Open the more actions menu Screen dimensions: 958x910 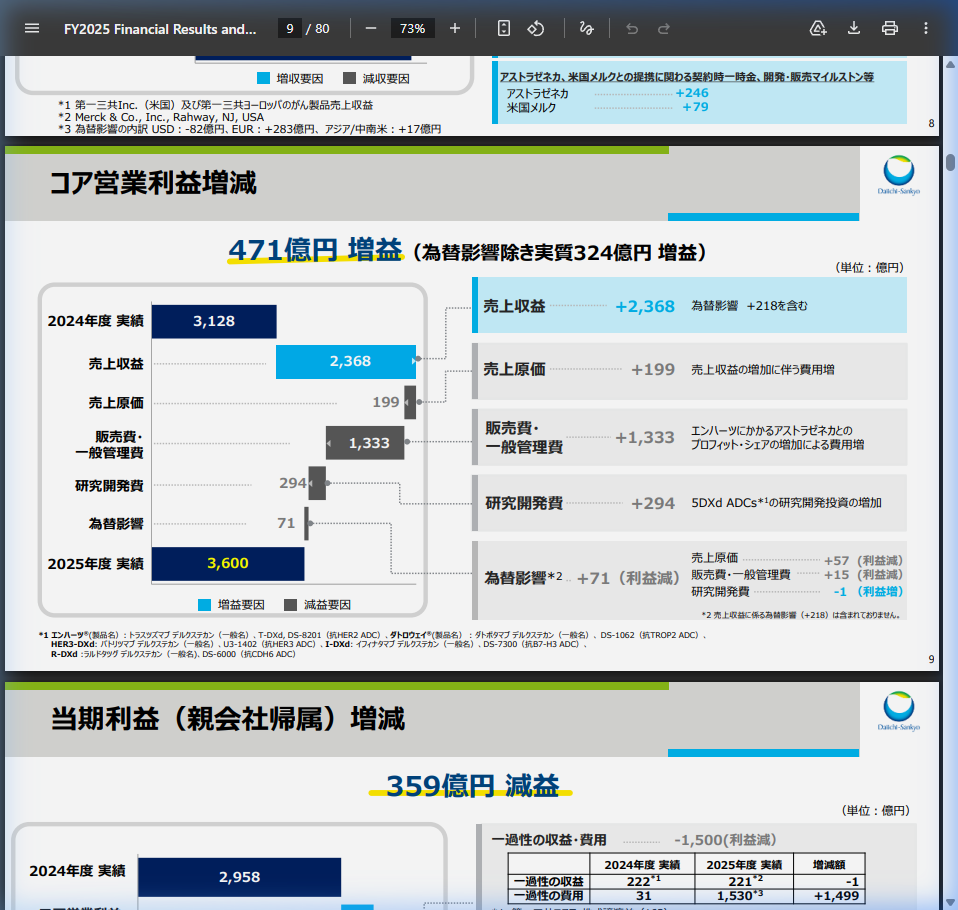926,28
